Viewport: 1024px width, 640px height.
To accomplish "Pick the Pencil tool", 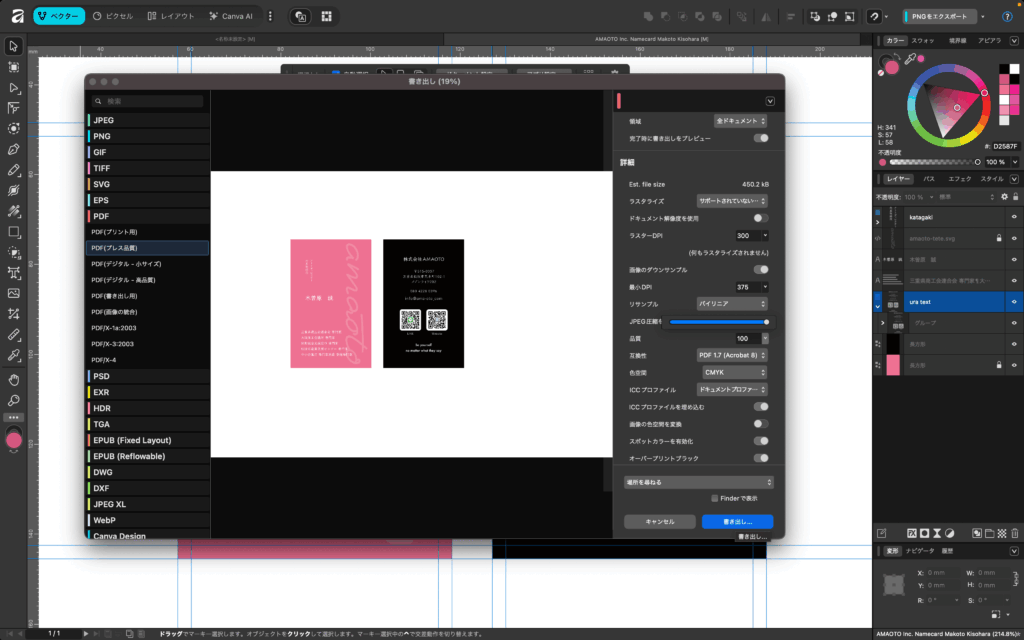I will pos(14,169).
